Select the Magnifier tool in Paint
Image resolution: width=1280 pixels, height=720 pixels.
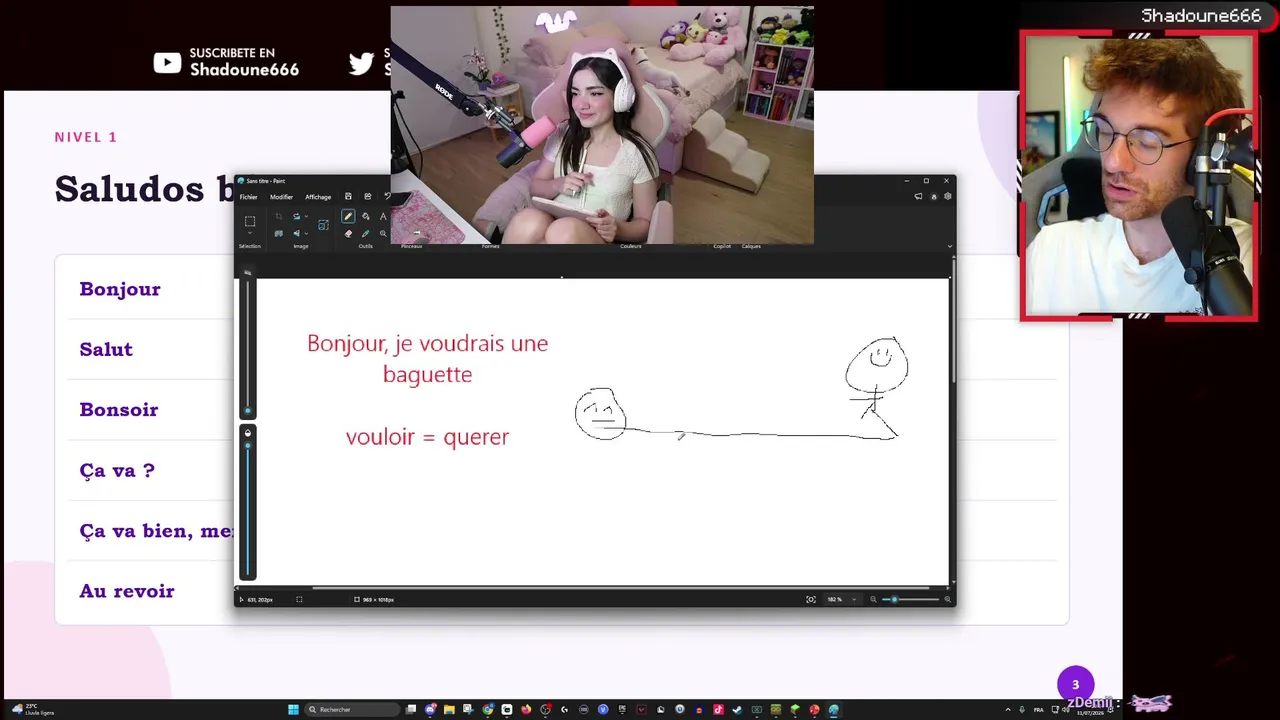(383, 234)
